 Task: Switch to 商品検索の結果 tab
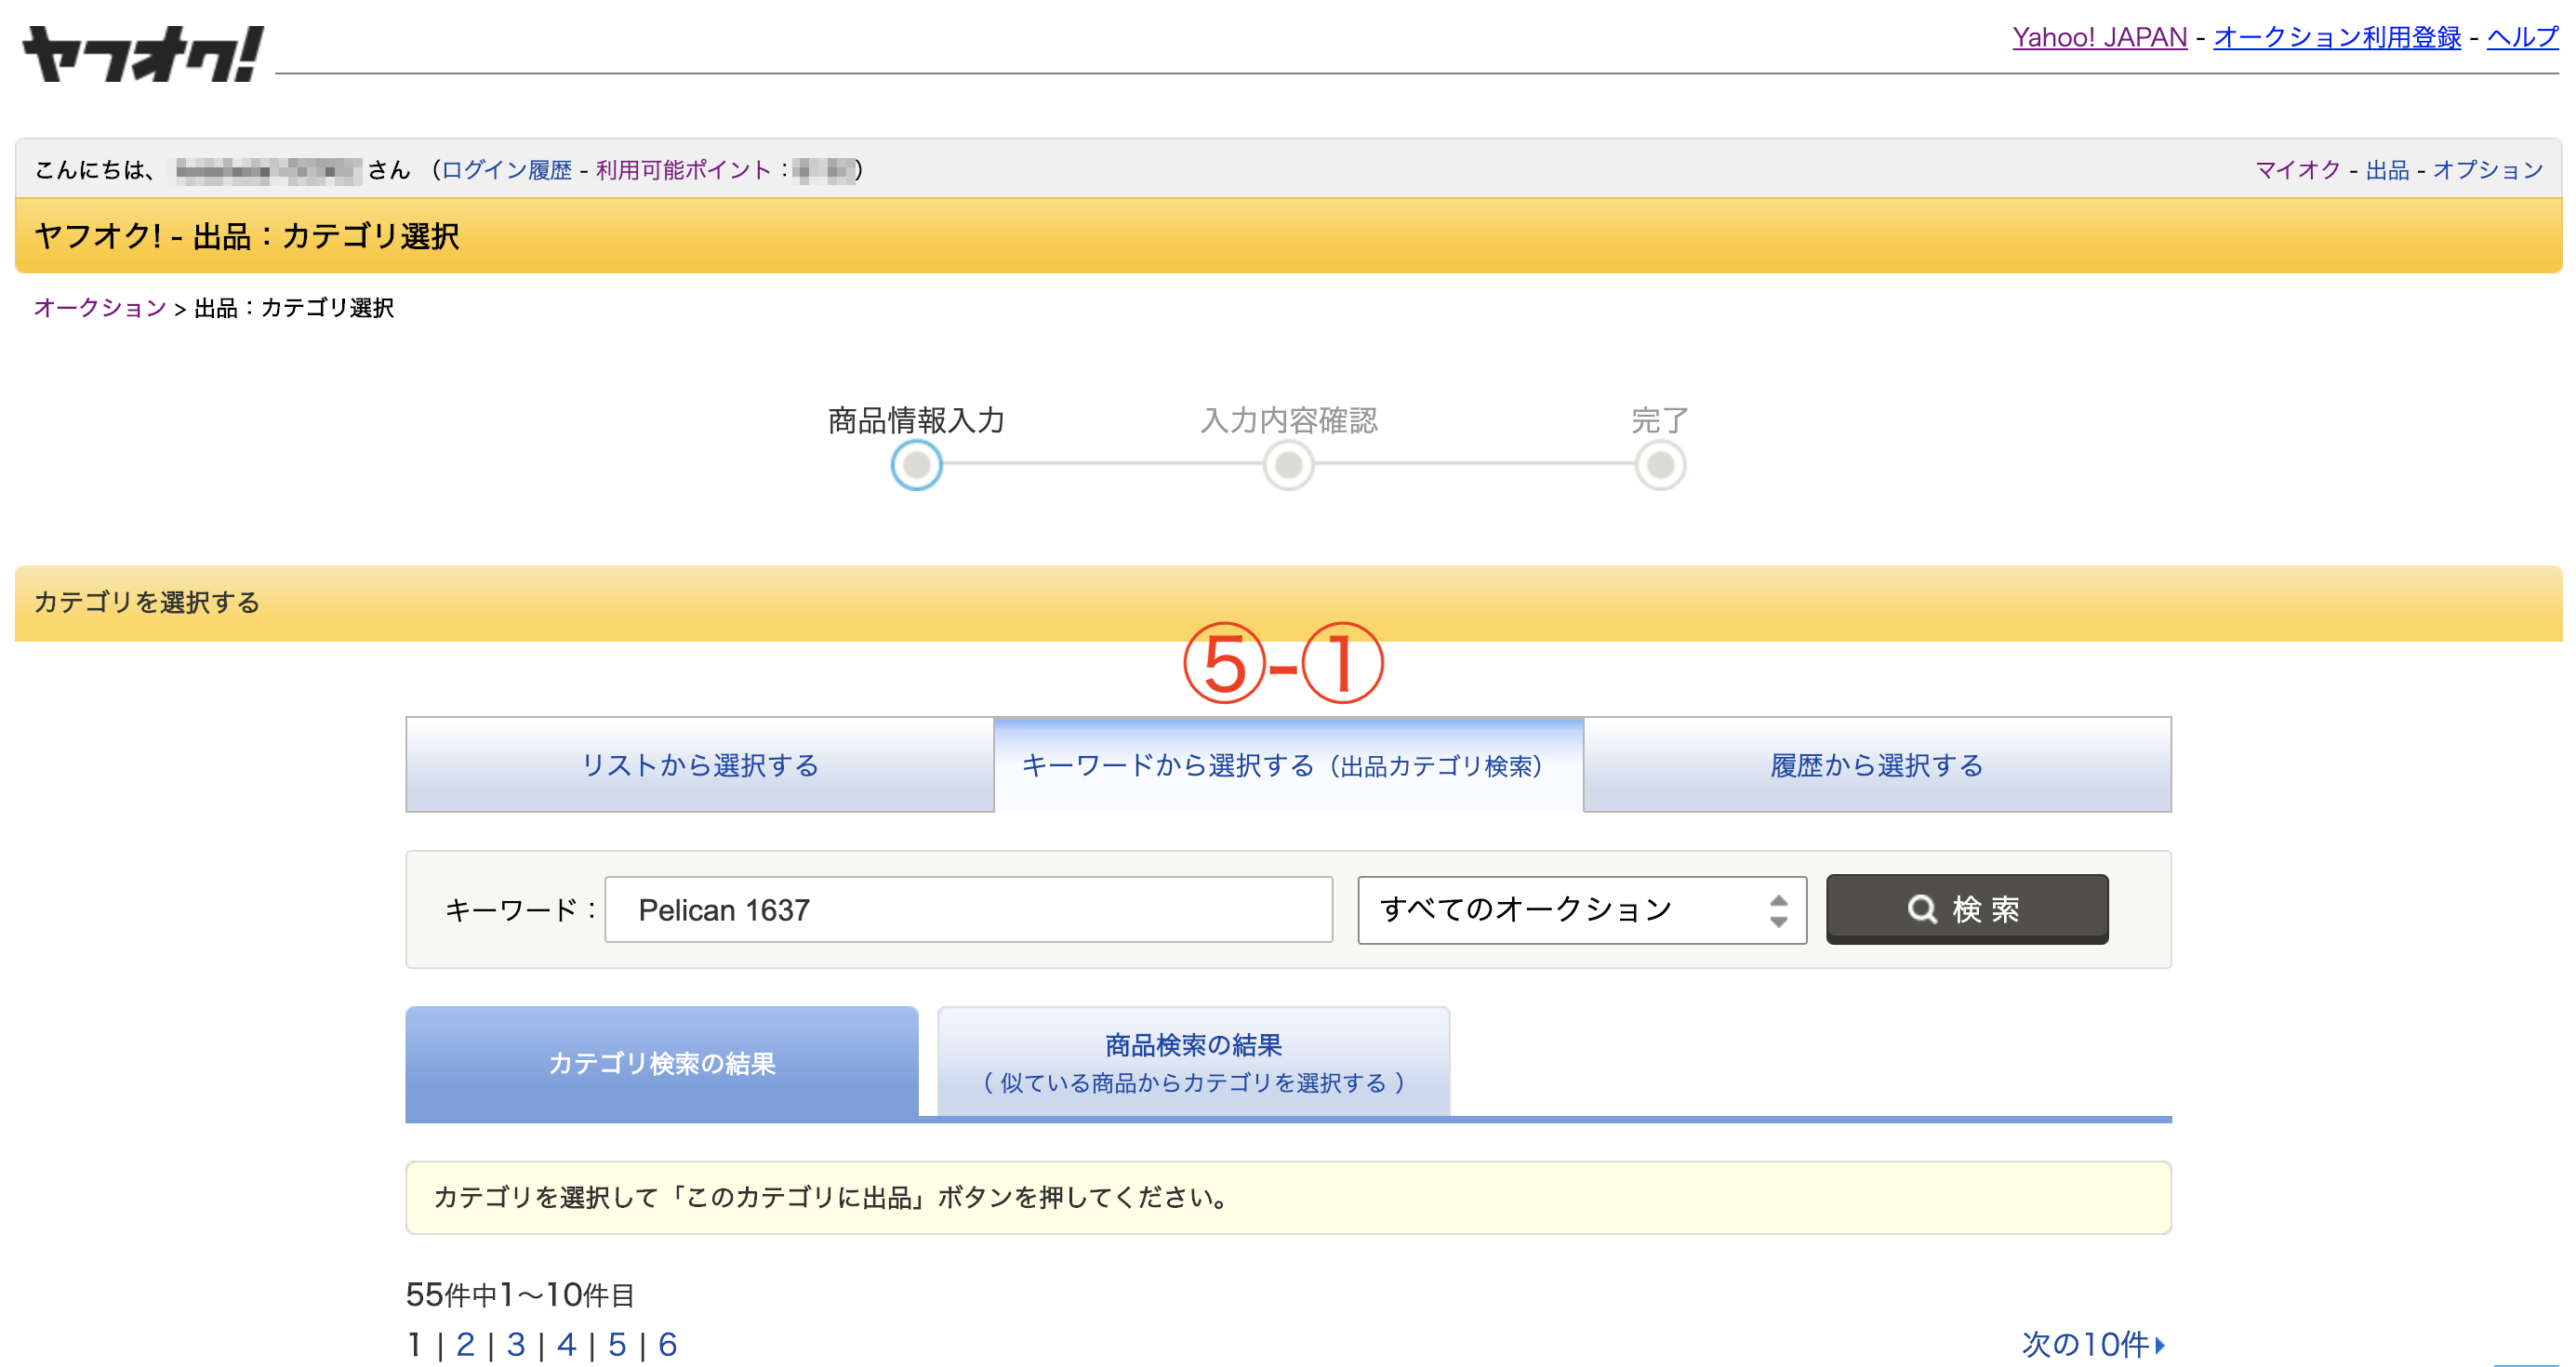pos(1193,1062)
